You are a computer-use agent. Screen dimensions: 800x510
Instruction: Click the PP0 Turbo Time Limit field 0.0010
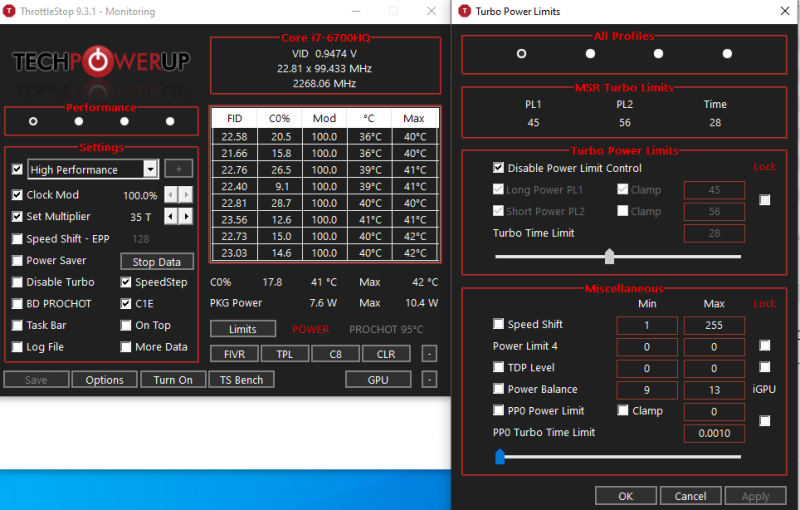[x=714, y=433]
